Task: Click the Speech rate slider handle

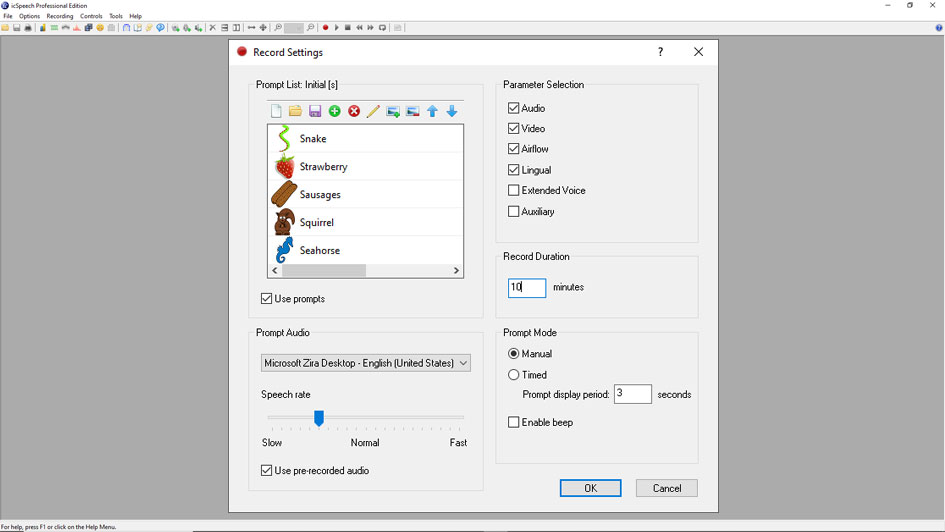Action: [x=319, y=418]
